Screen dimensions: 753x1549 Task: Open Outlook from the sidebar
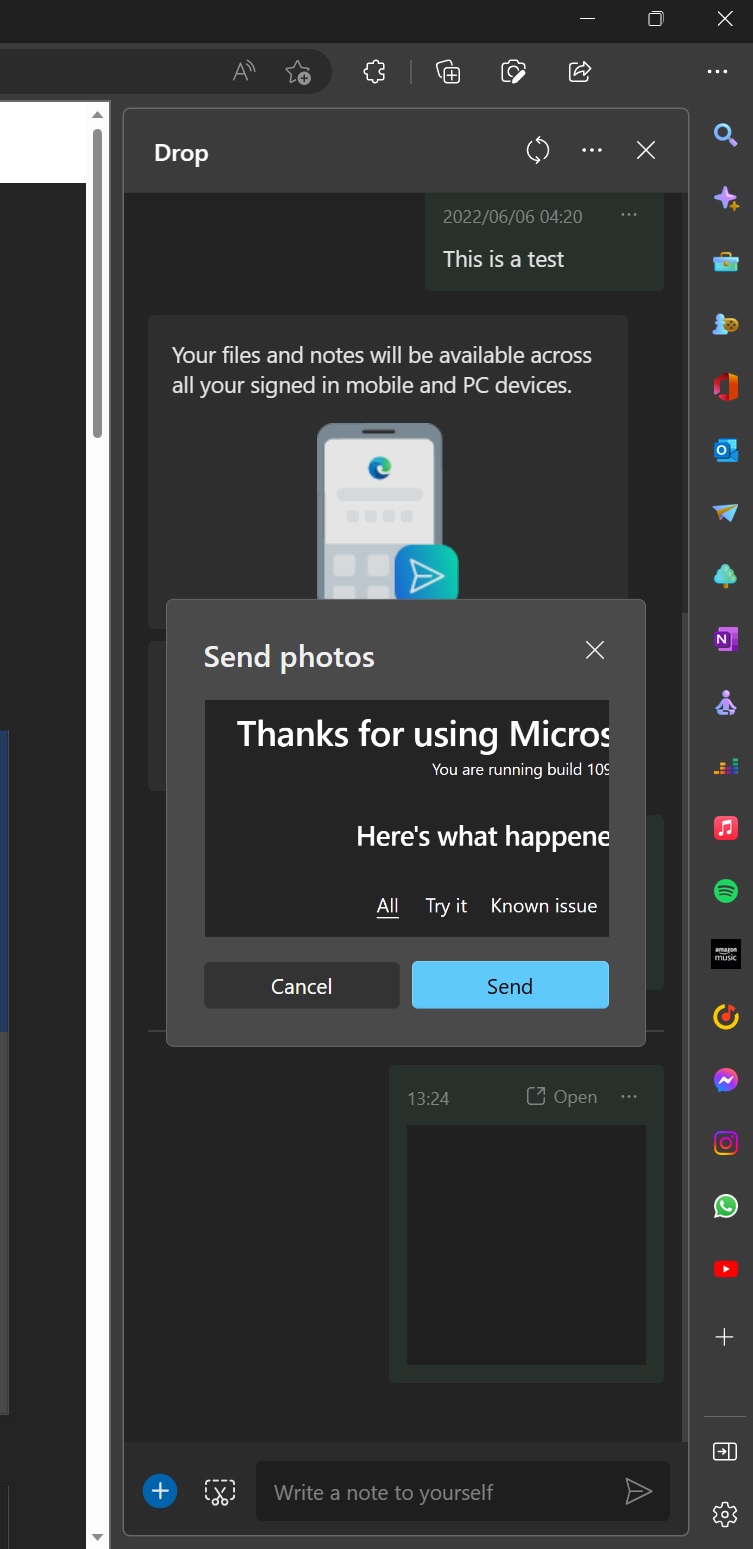click(726, 450)
